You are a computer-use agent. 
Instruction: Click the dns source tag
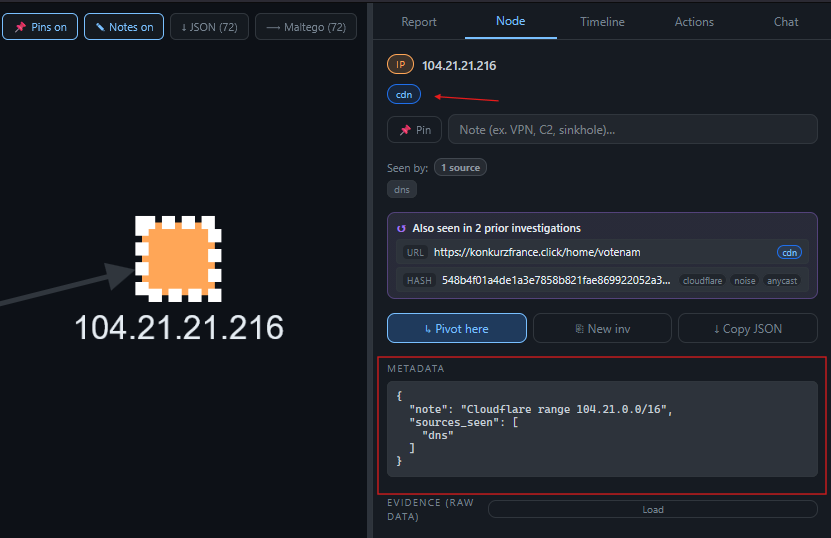pyautogui.click(x=402, y=190)
